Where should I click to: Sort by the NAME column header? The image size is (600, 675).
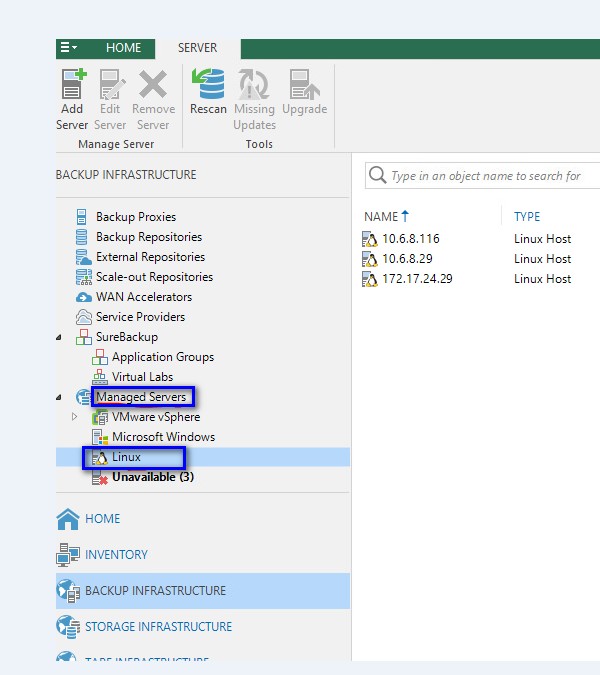click(x=381, y=216)
